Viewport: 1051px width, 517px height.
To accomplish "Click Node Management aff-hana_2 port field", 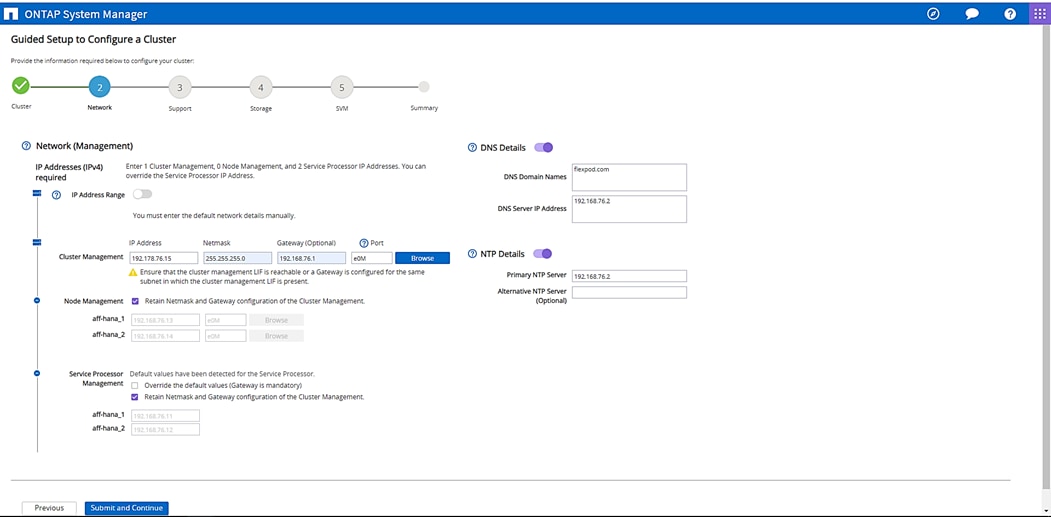I will coord(226,336).
